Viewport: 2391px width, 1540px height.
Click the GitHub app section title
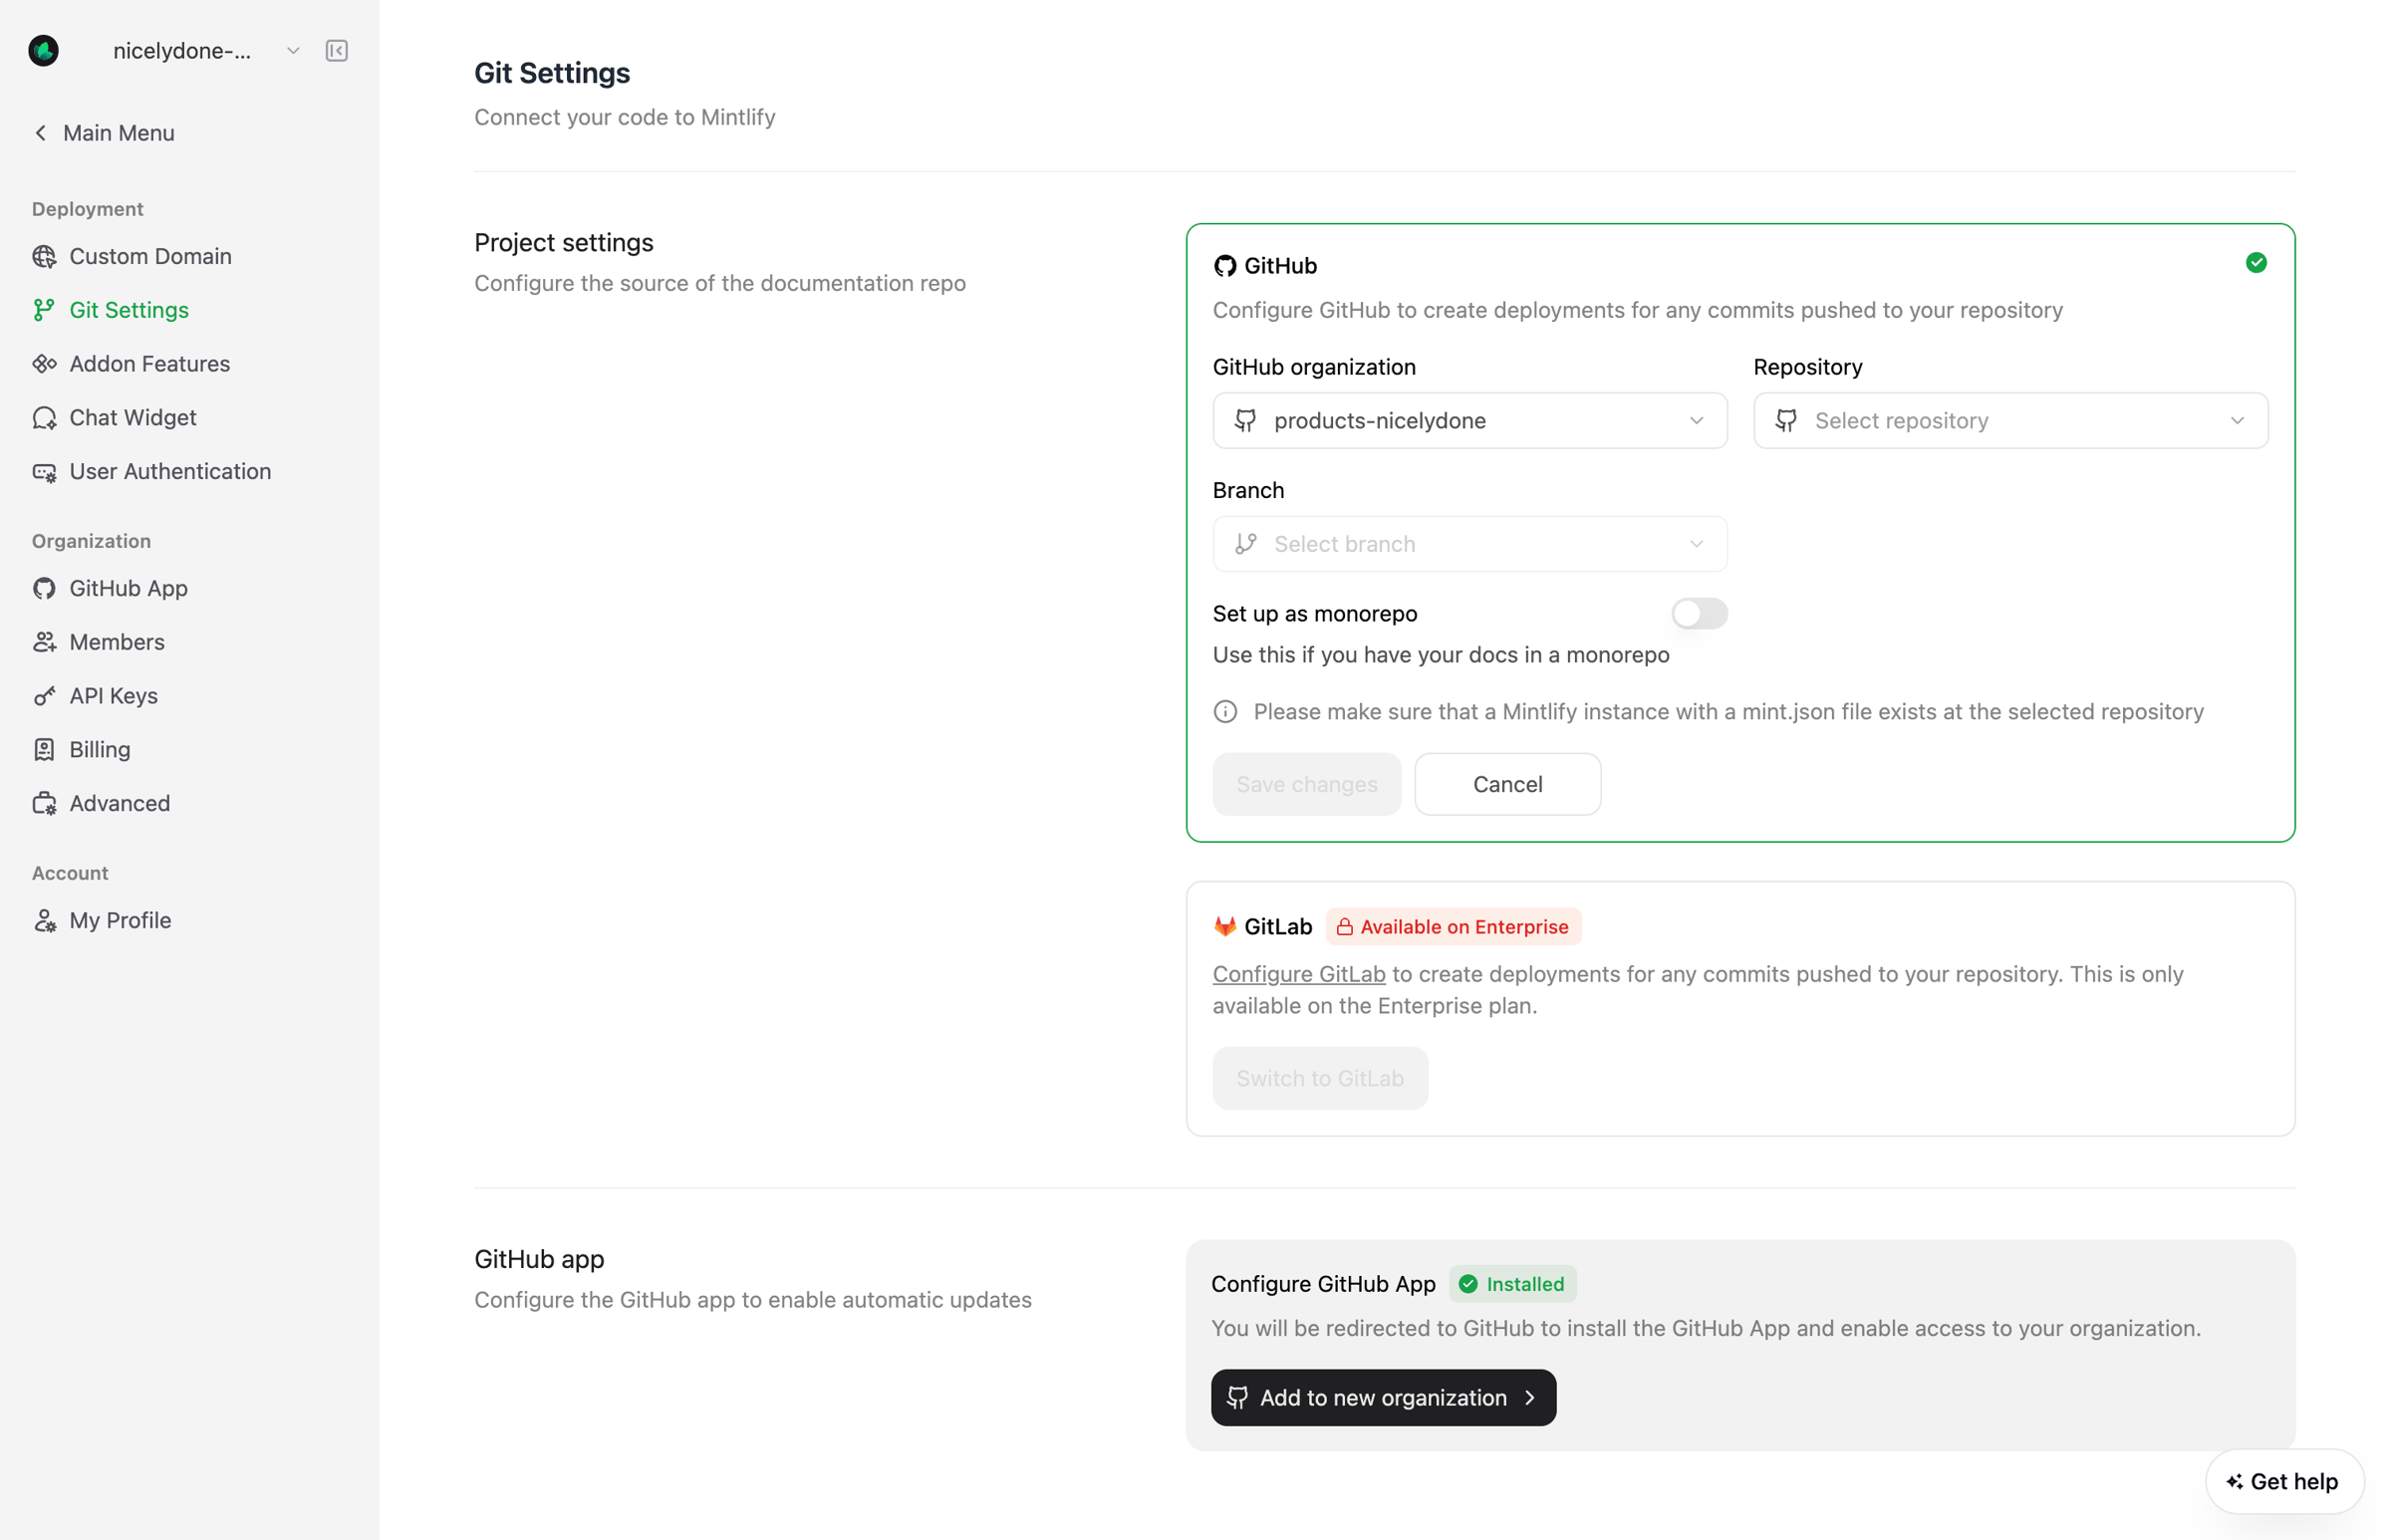pyautogui.click(x=539, y=1260)
